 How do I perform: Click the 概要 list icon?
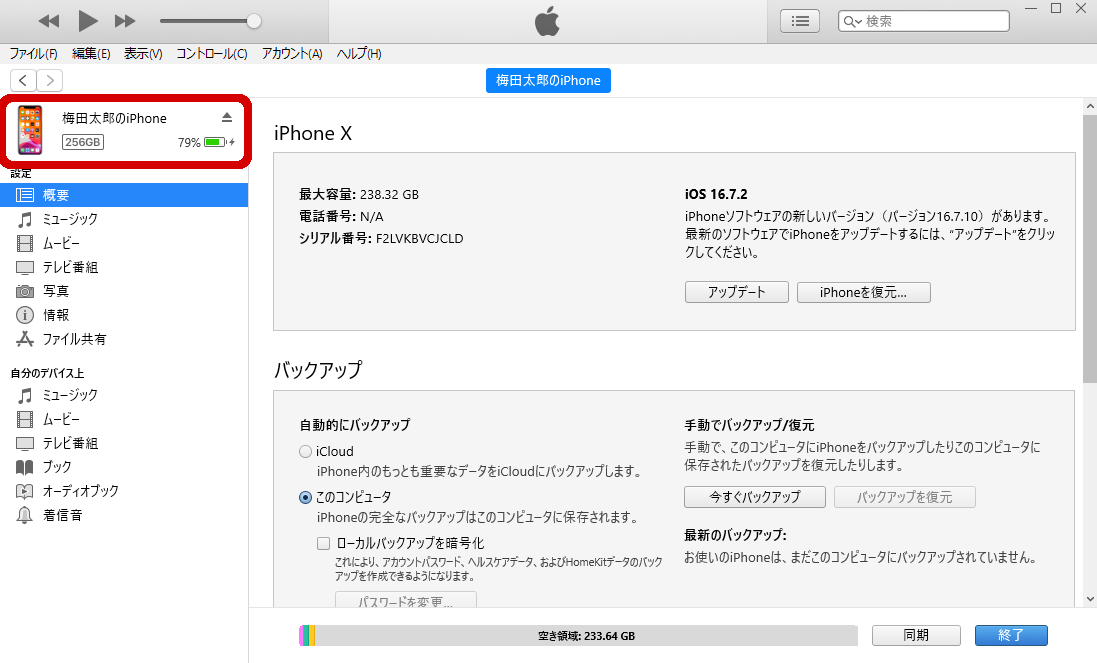pyautogui.click(x=24, y=195)
